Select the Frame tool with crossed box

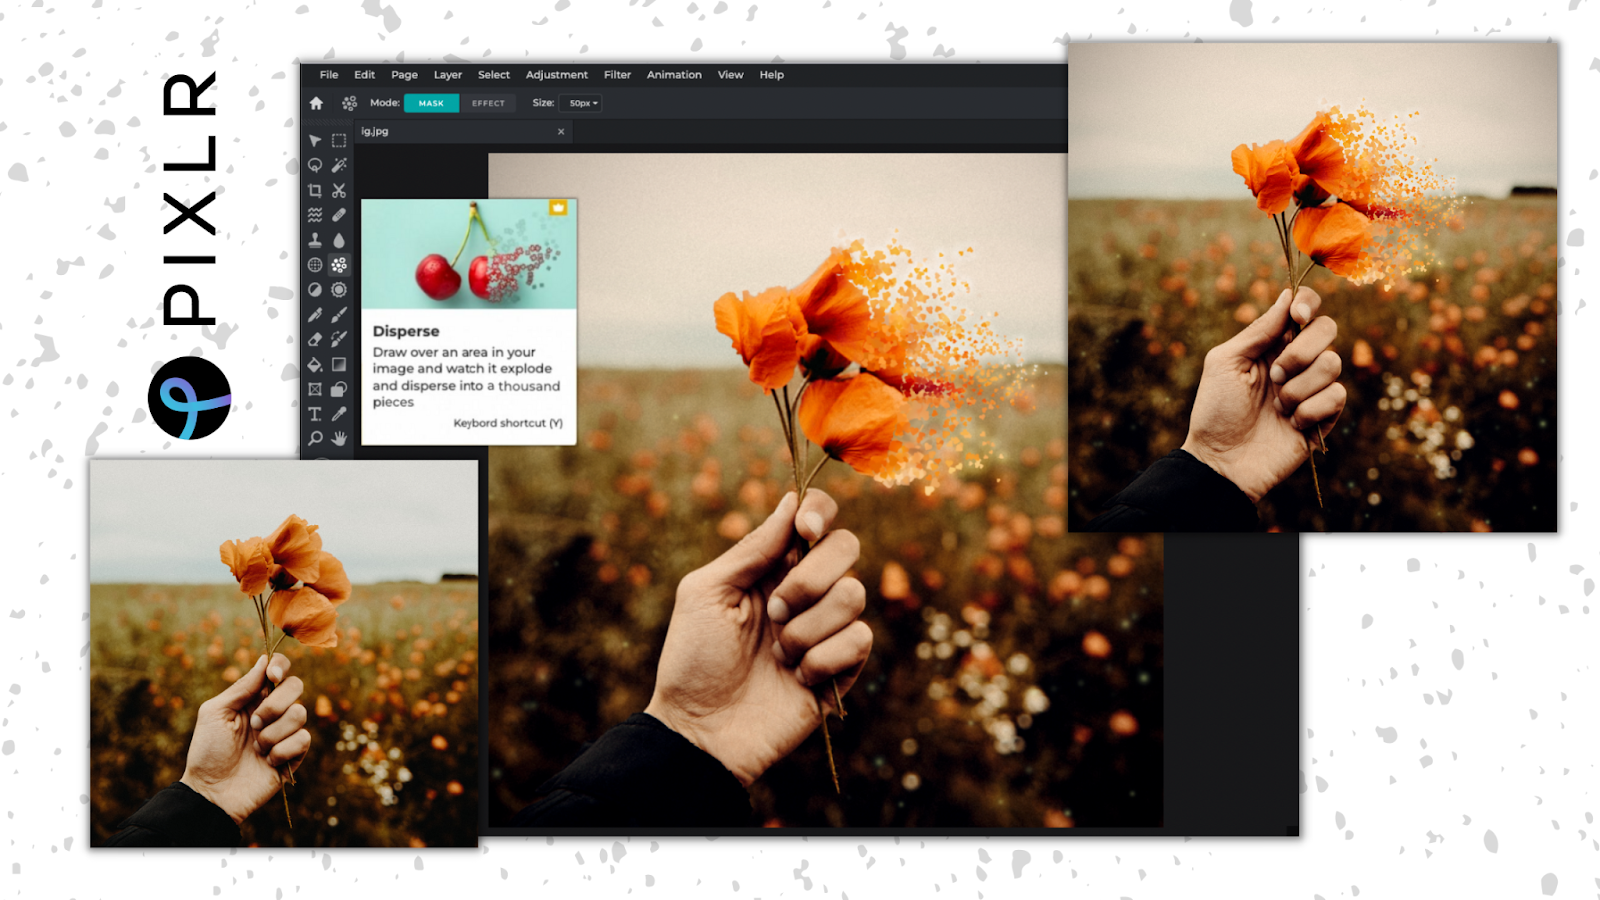click(315, 389)
